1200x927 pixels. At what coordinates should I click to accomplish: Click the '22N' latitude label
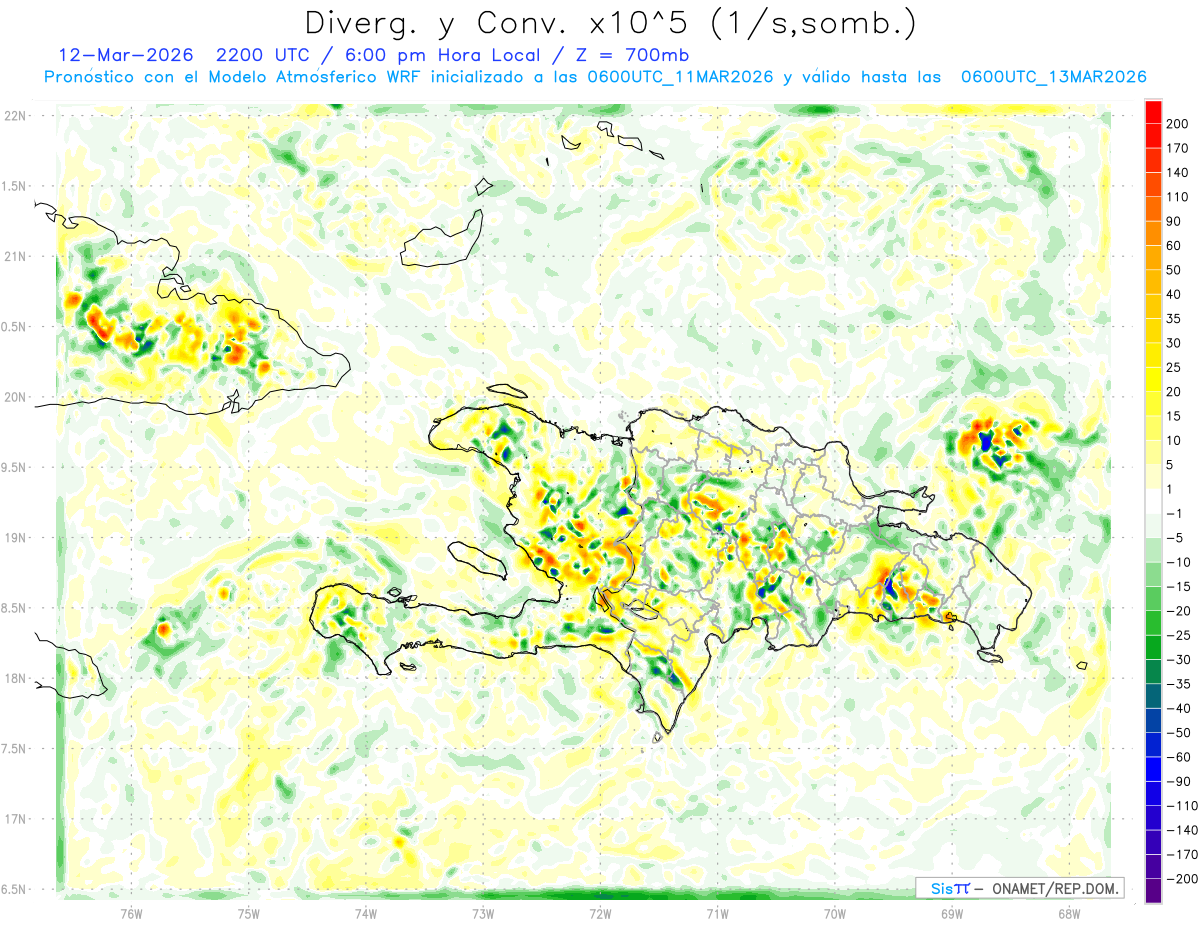tap(15, 116)
